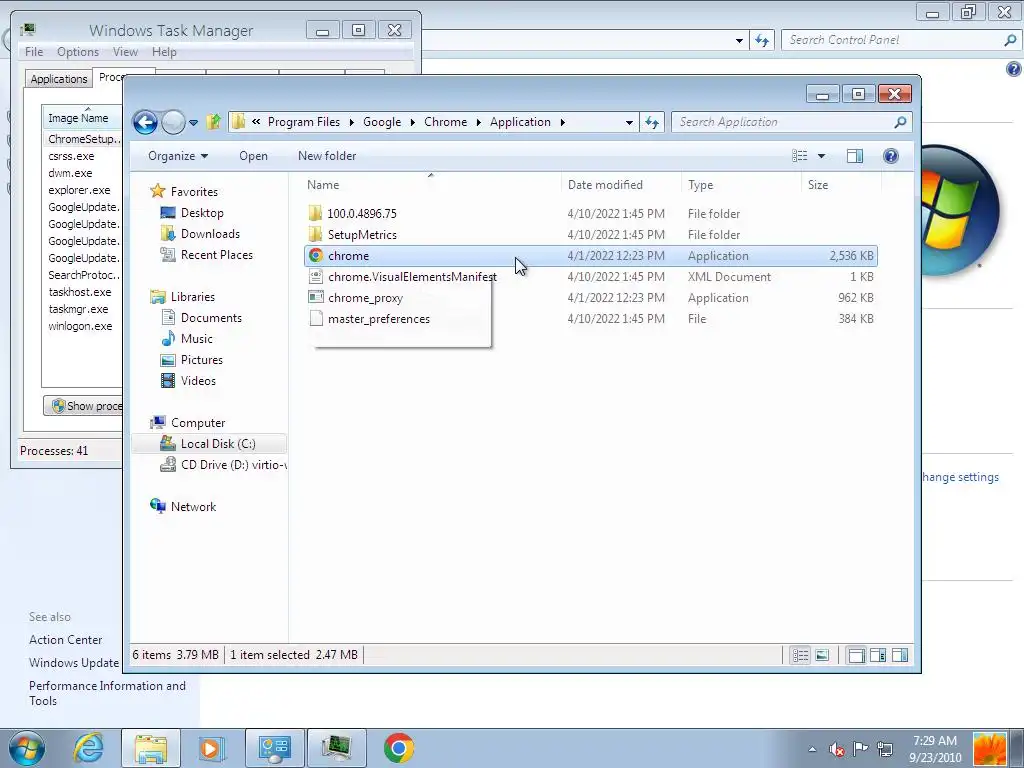Open Action Center link in Control Panel
The width and height of the screenshot is (1024, 768).
point(65,640)
